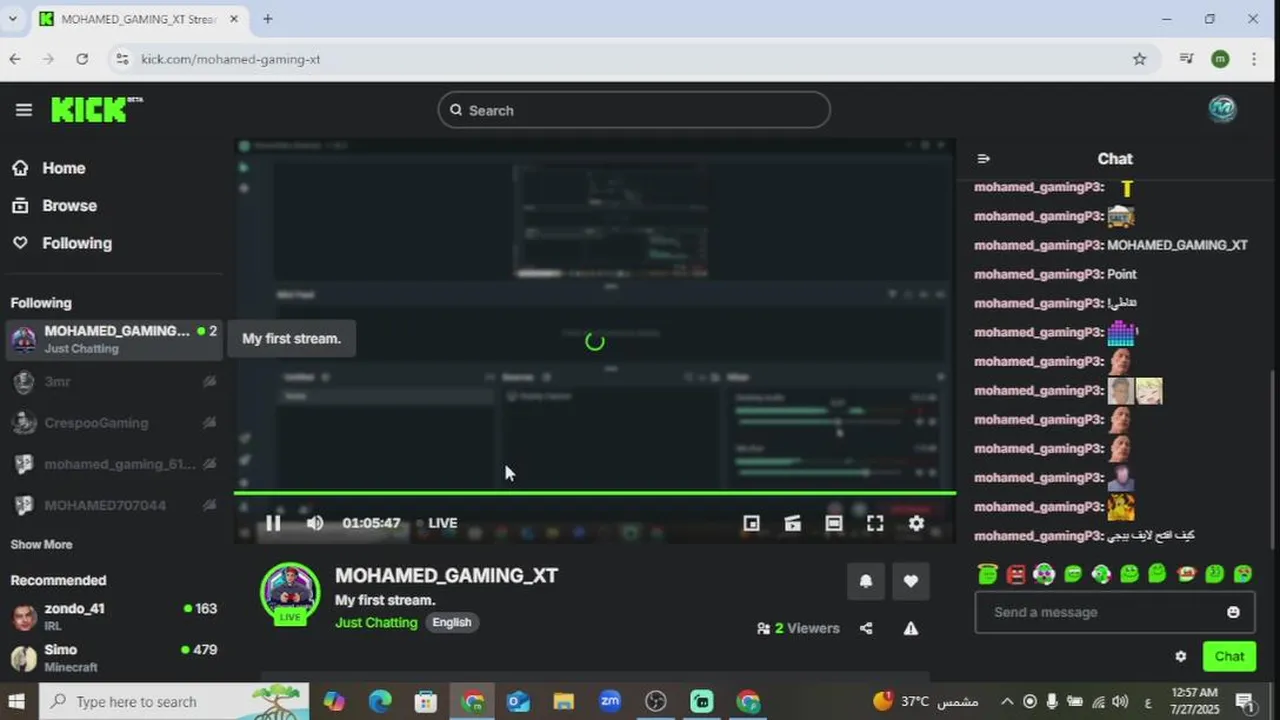Viewport: 1280px width, 720px height.
Task: Go back in Chrome
Action: coord(15,59)
